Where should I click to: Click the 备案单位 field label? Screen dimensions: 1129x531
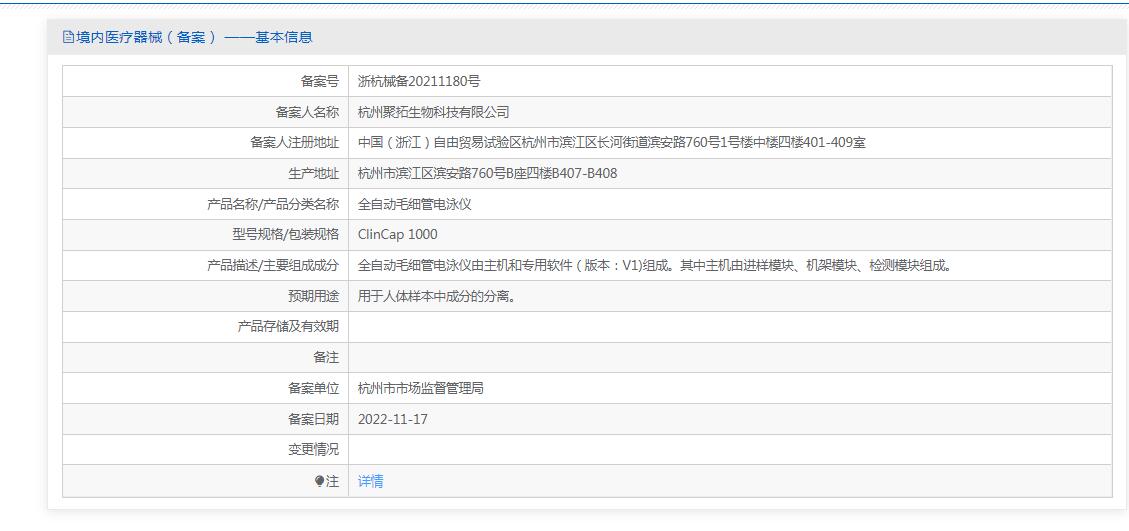(313, 388)
